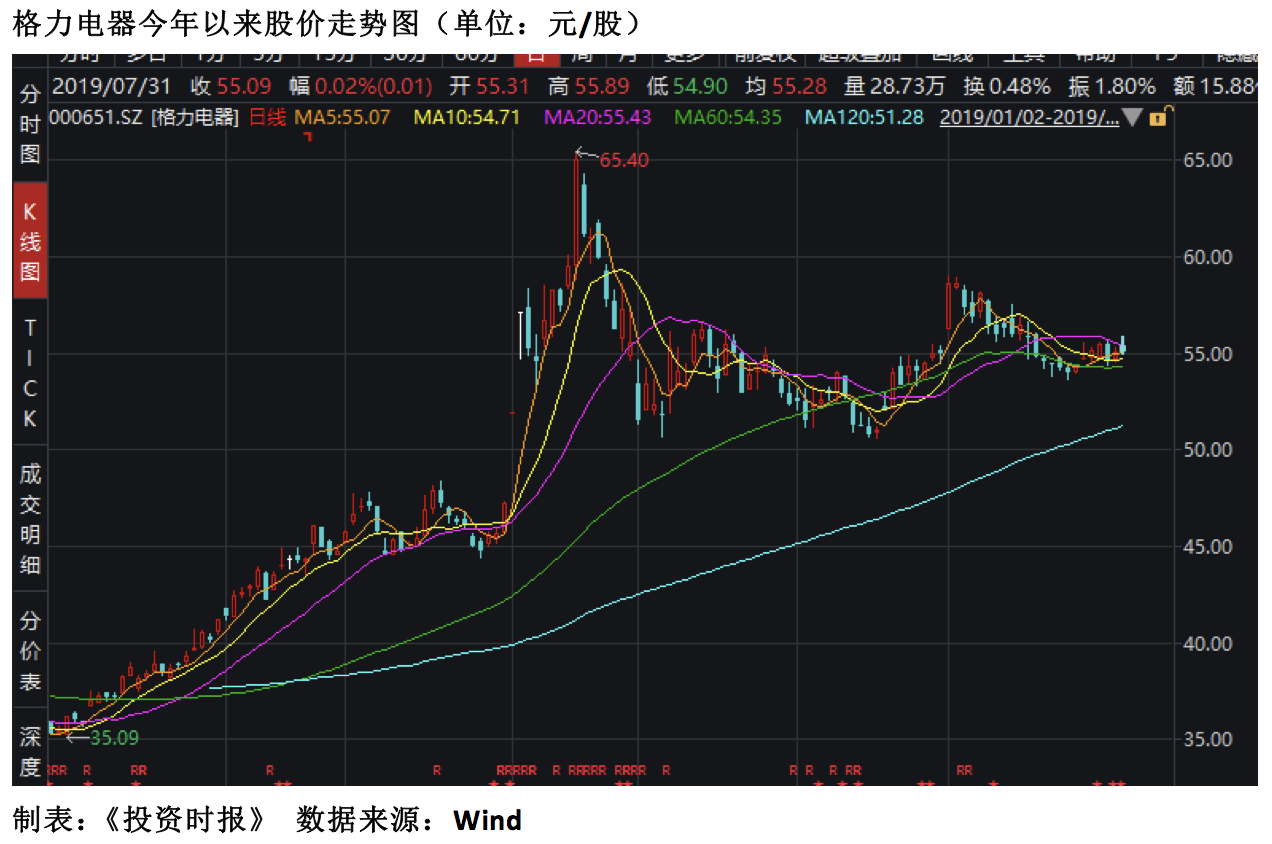Toggle 前复权 price adjustment mode
The image size is (1272, 844).
[x=763, y=55]
